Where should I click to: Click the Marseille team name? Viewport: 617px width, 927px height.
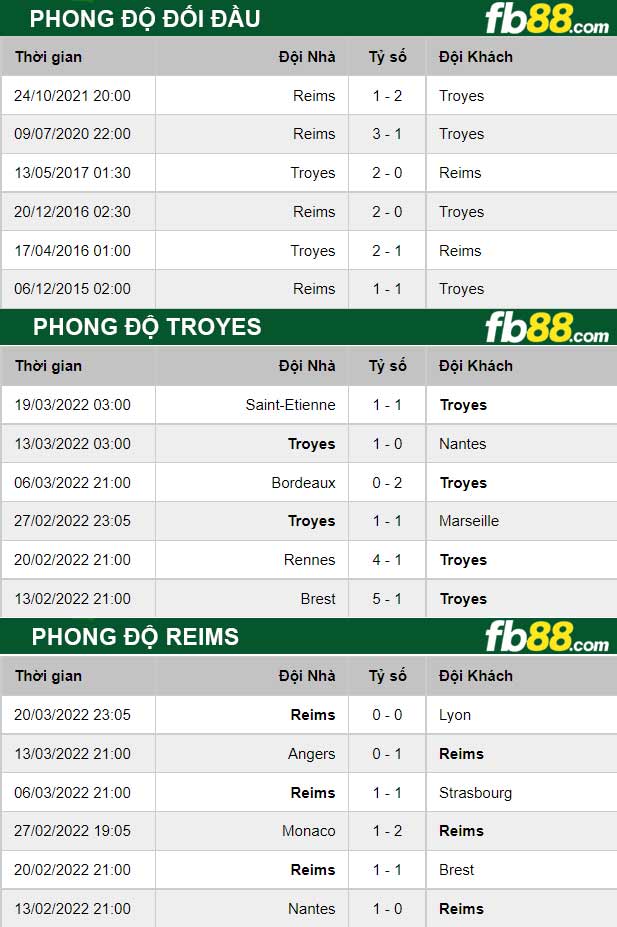[x=469, y=521]
